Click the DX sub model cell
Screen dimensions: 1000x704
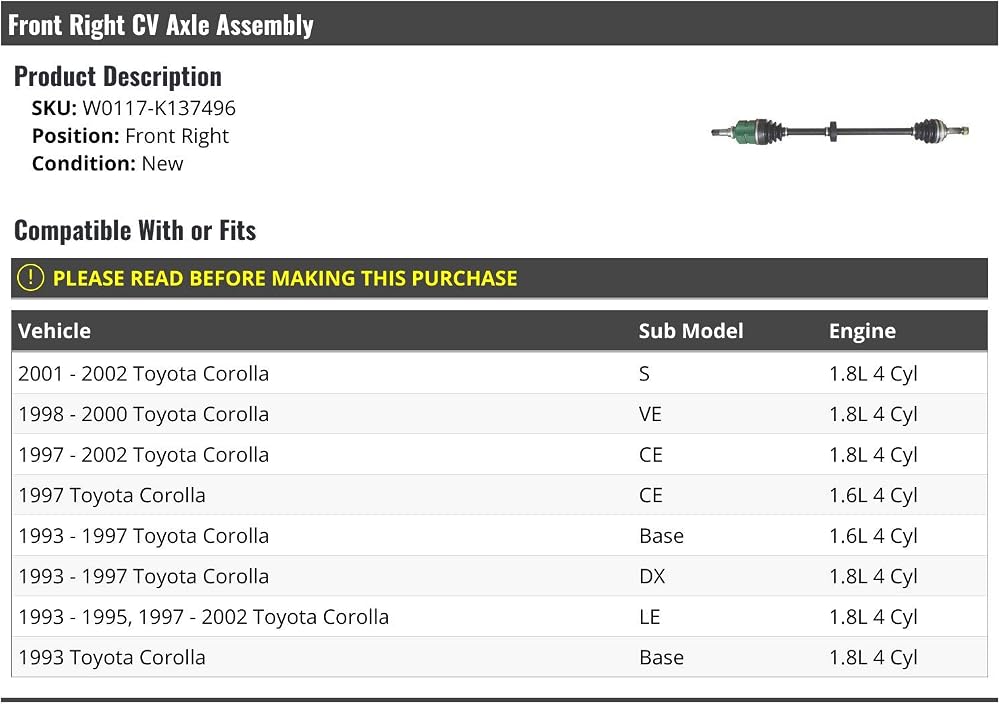[652, 576]
